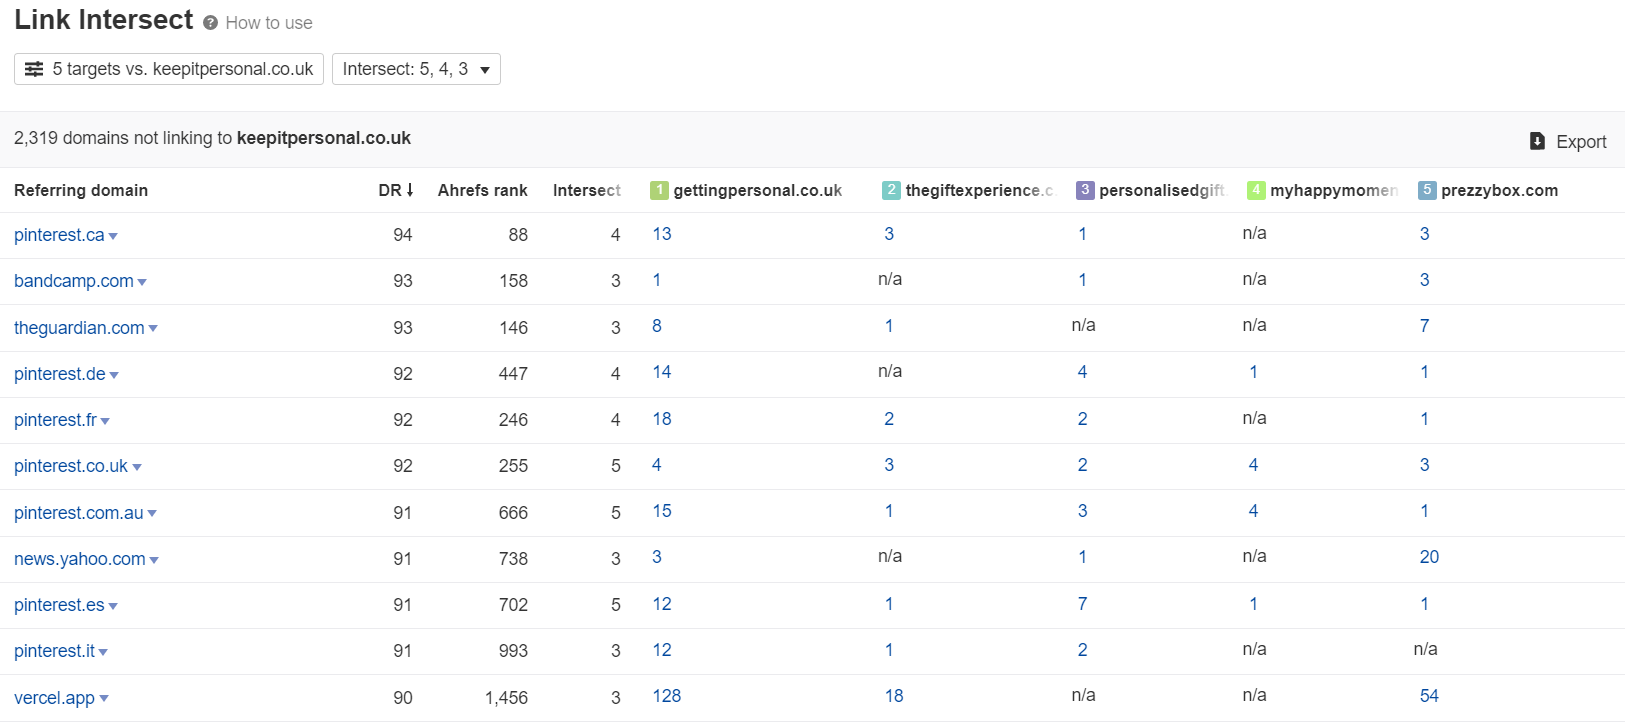Click the Export button
1625x725 pixels.
(x=1568, y=142)
